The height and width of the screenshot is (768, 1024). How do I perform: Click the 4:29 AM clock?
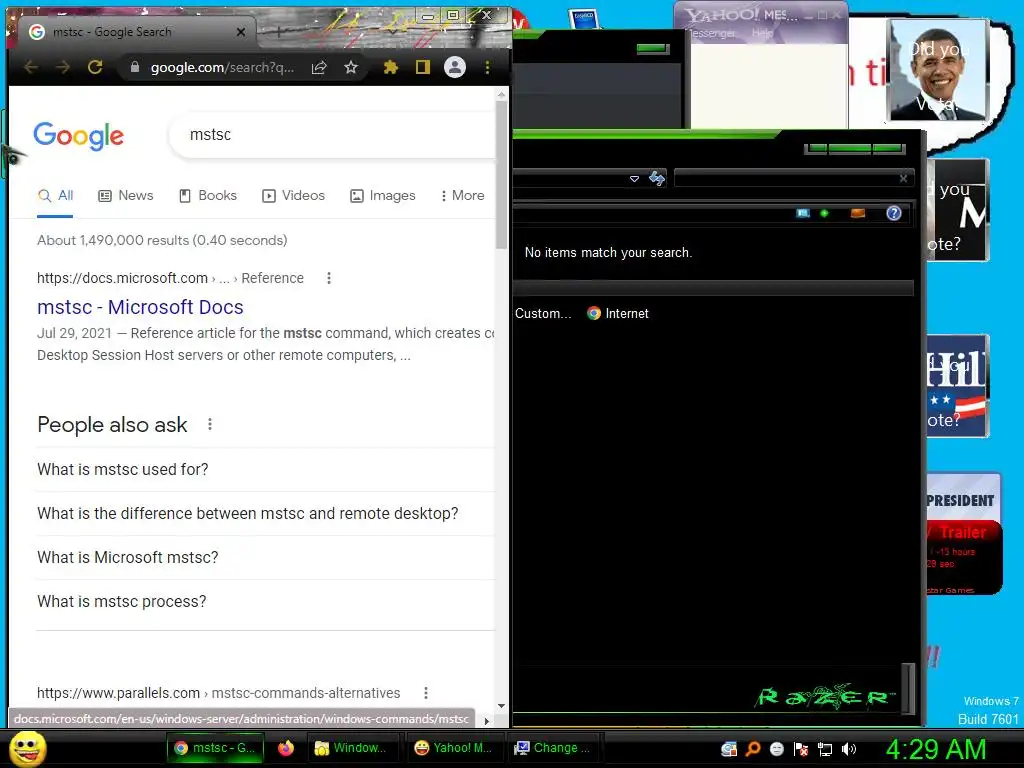pyautogui.click(x=935, y=749)
